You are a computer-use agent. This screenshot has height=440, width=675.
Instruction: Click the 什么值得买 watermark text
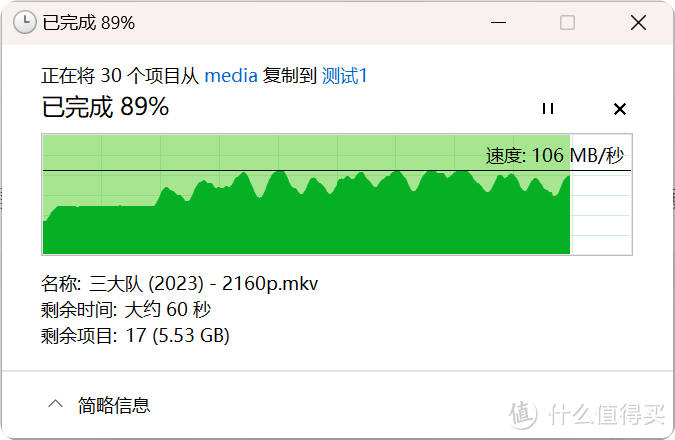click(607, 412)
